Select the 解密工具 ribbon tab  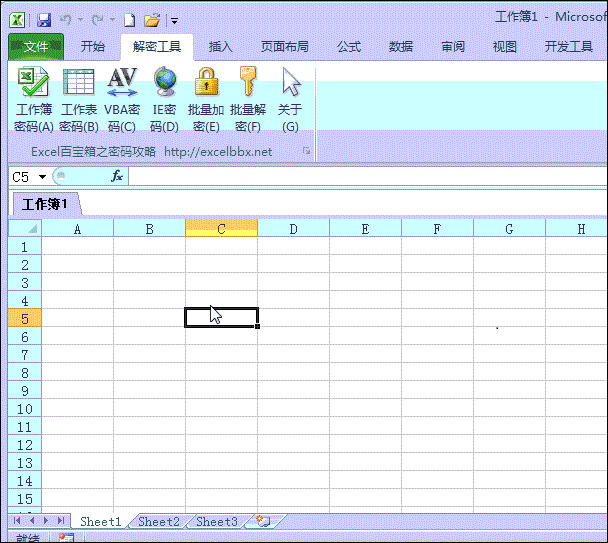click(157, 47)
